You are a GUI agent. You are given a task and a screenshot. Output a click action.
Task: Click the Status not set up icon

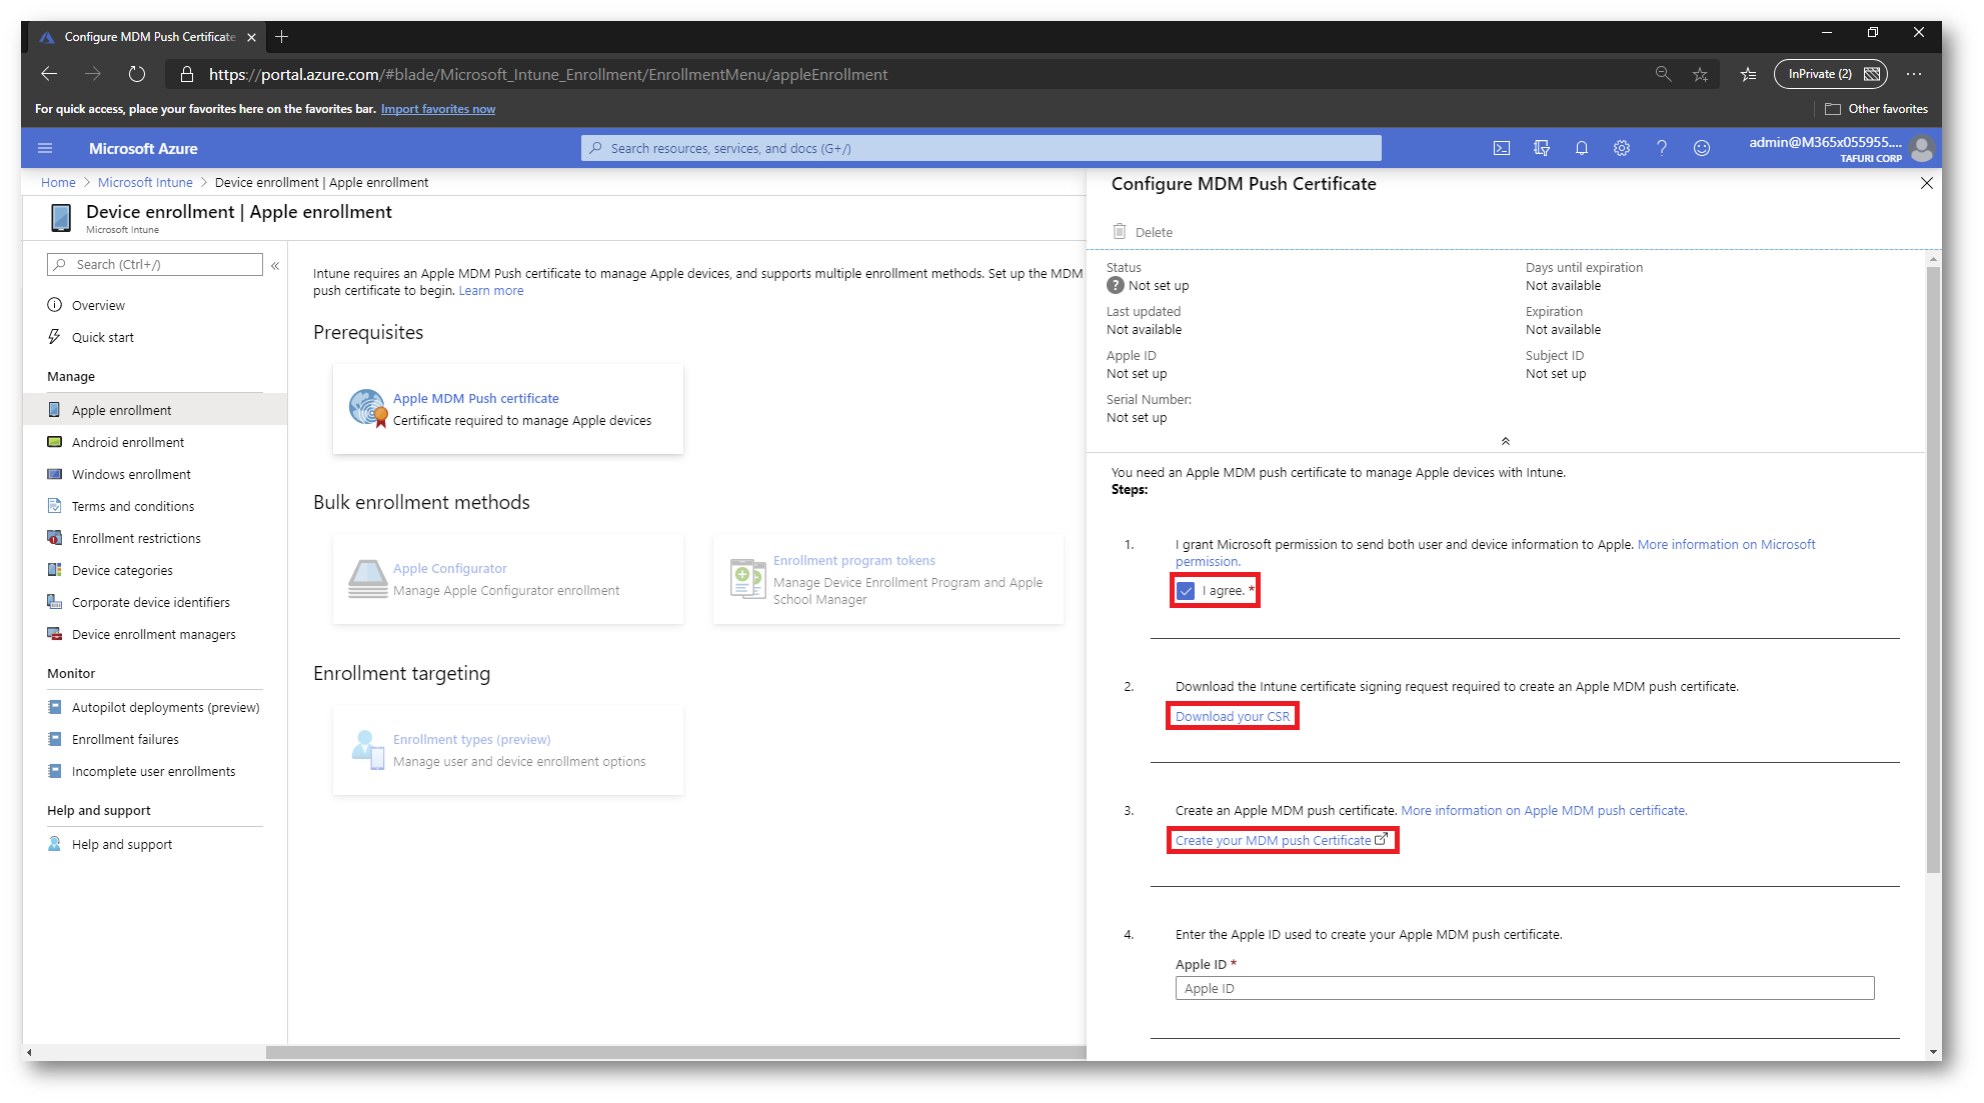(x=1115, y=285)
